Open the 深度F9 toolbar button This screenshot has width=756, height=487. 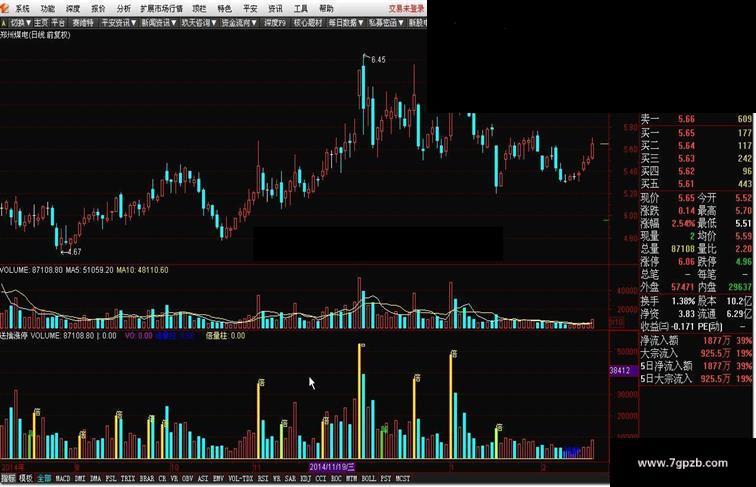[275, 23]
